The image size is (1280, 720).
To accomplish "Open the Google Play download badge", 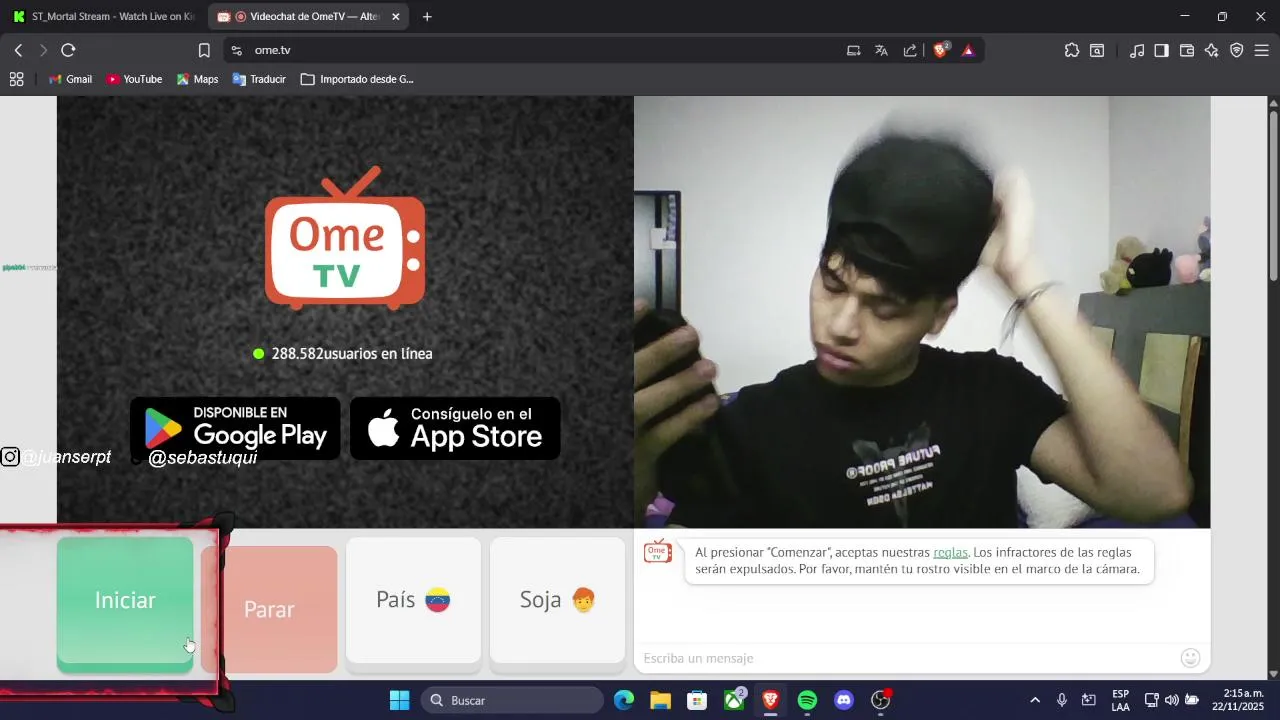I will pyautogui.click(x=235, y=428).
